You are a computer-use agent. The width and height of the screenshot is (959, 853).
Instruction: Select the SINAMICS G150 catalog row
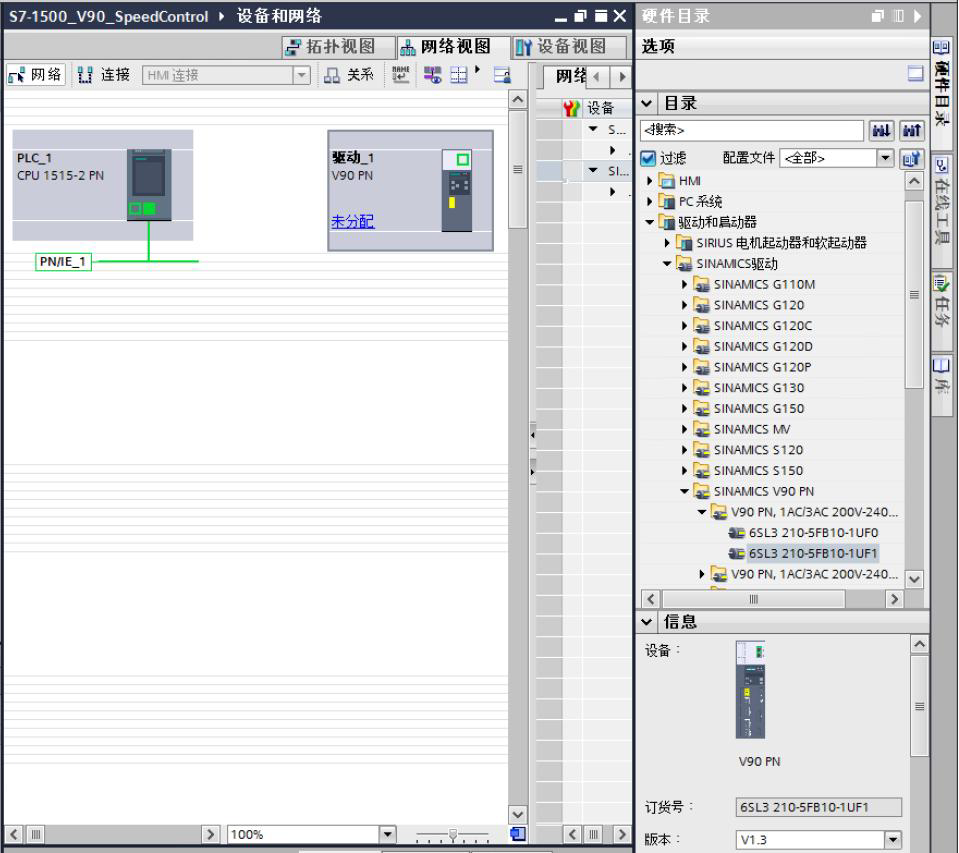pos(758,408)
